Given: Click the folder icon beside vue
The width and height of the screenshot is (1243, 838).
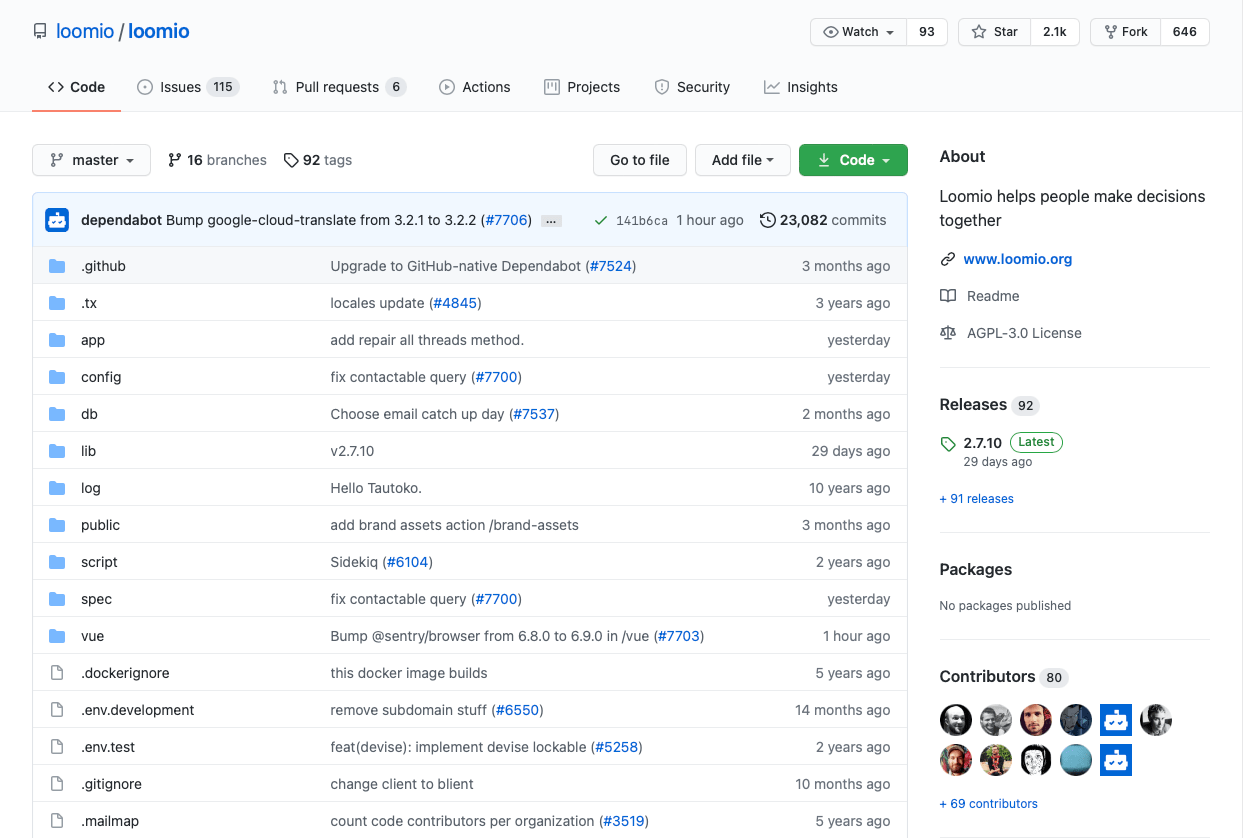Looking at the screenshot, I should (x=57, y=636).
